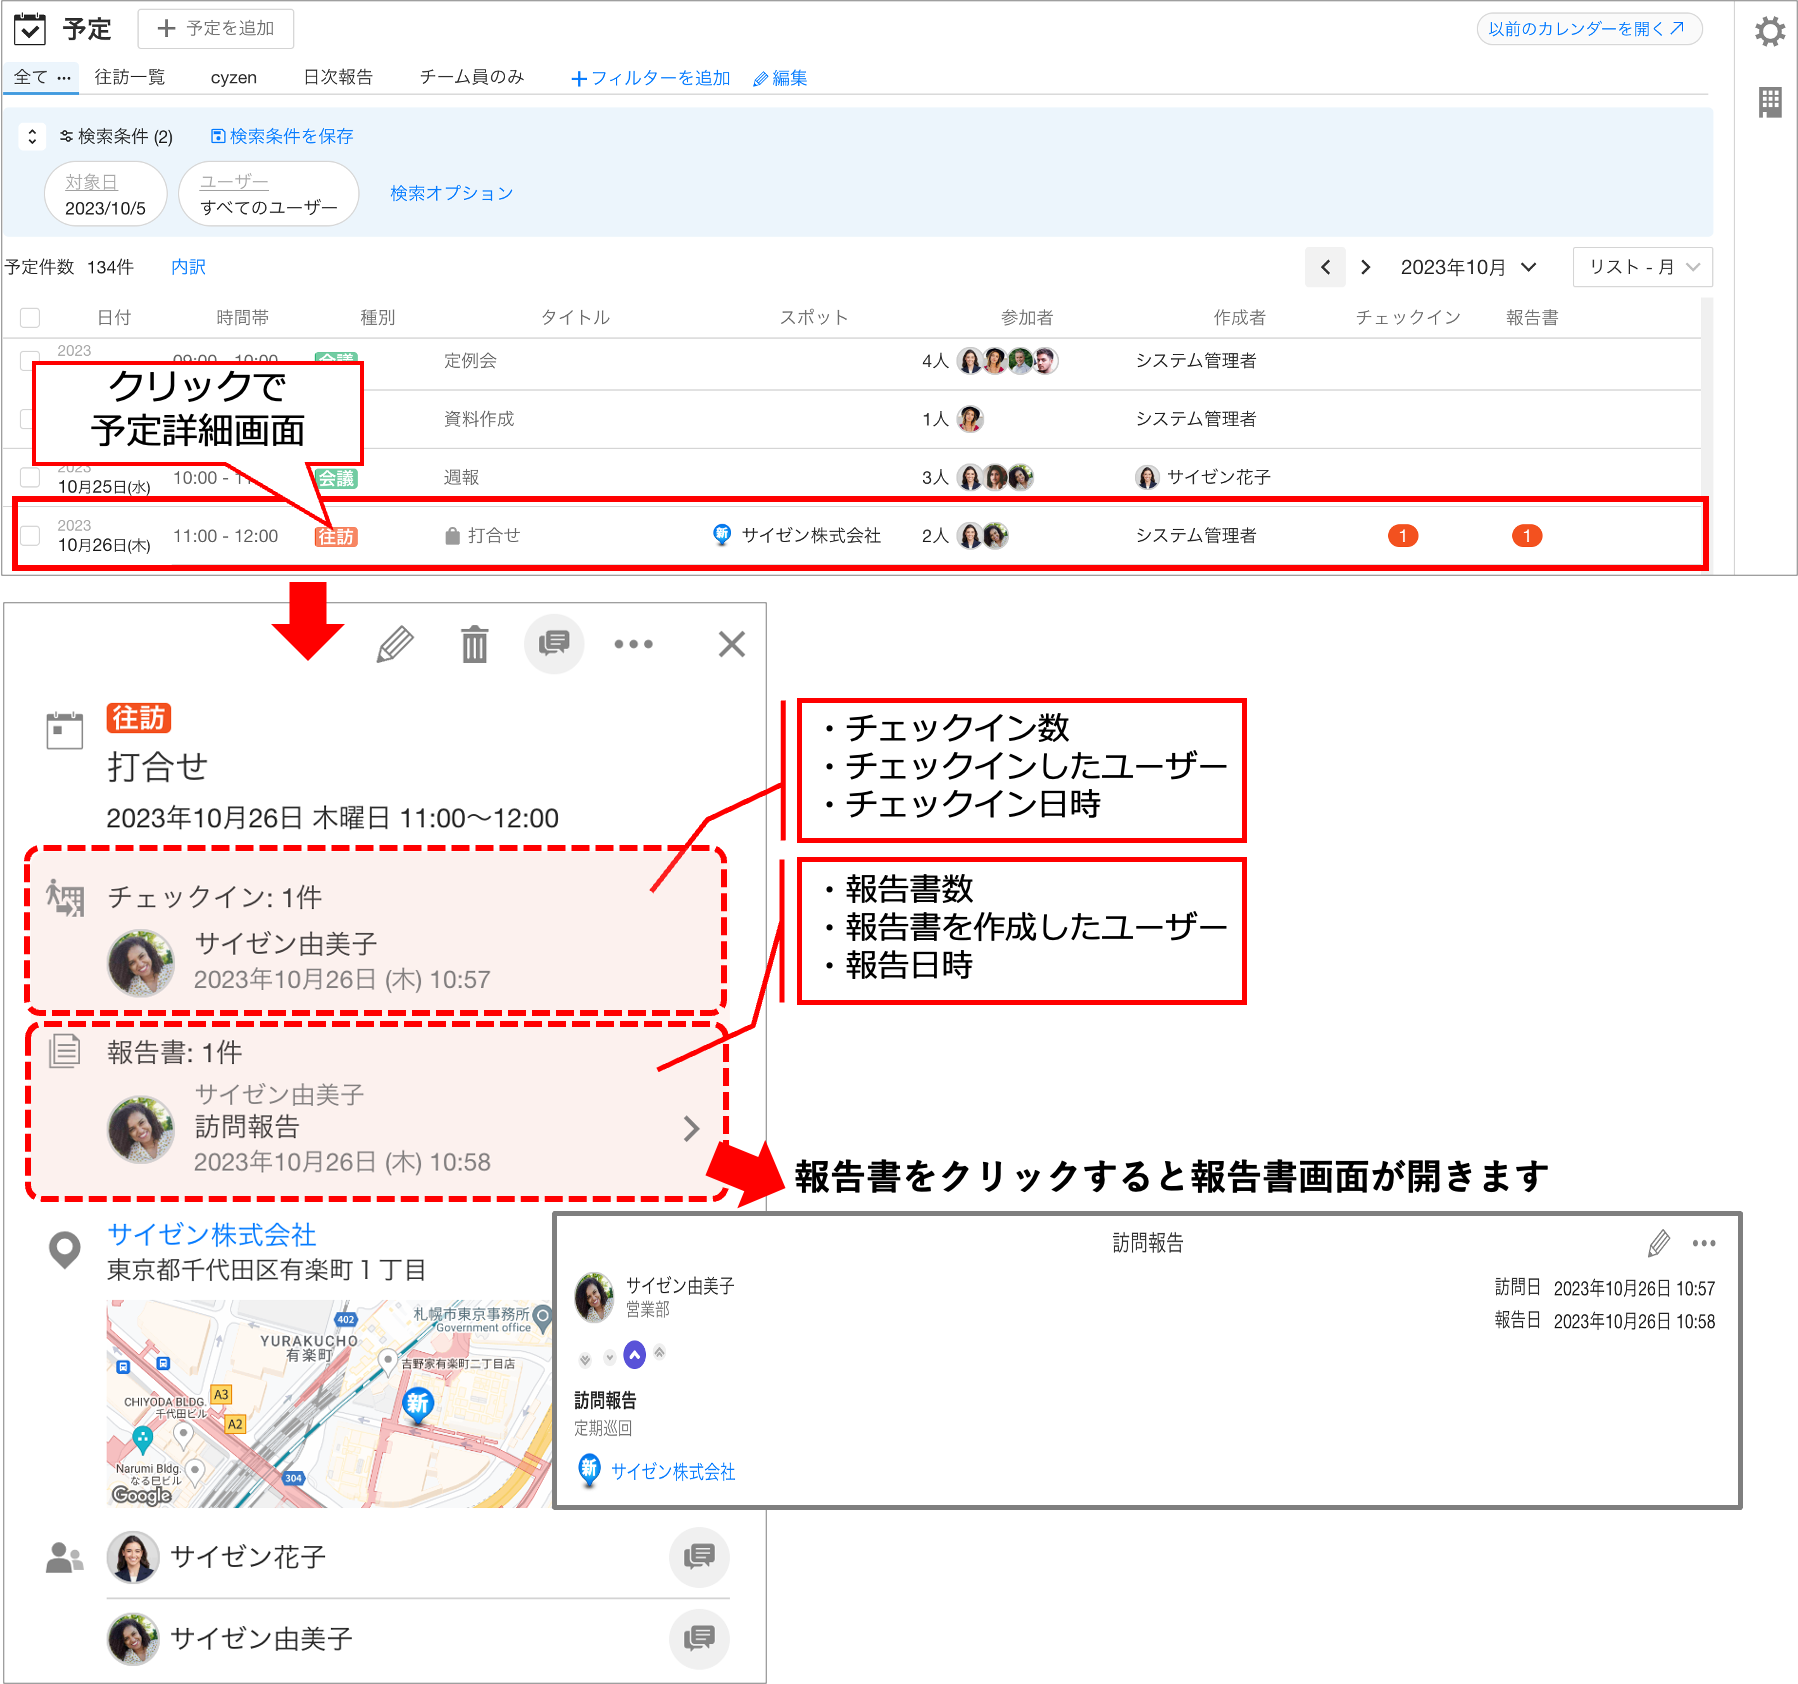The height and width of the screenshot is (1684, 1798).
Task: Click the 往訪 type tag in the 打合せ row
Action: (336, 537)
